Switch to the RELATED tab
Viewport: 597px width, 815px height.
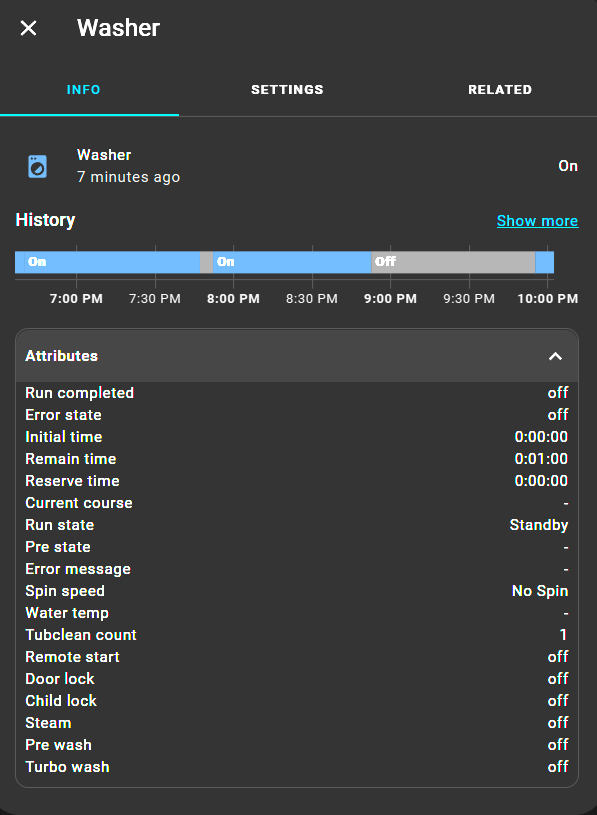point(500,89)
